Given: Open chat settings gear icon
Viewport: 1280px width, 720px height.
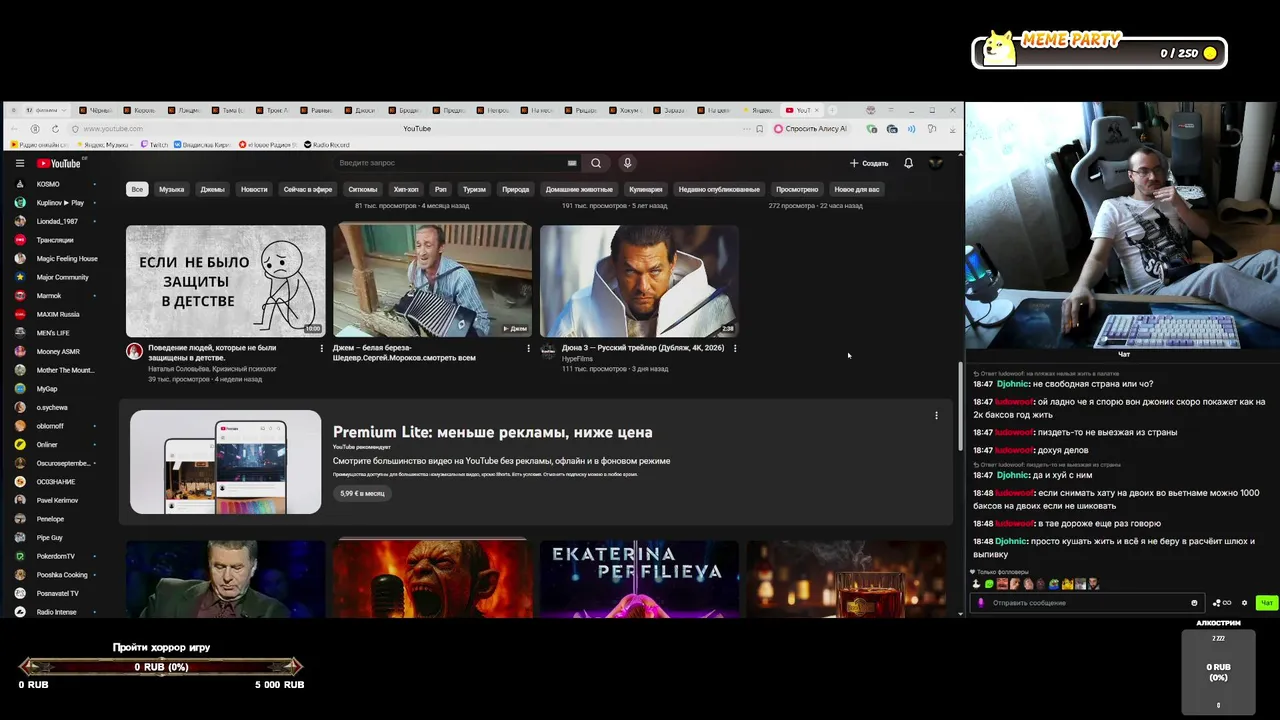Looking at the screenshot, I should pyautogui.click(x=1244, y=603).
